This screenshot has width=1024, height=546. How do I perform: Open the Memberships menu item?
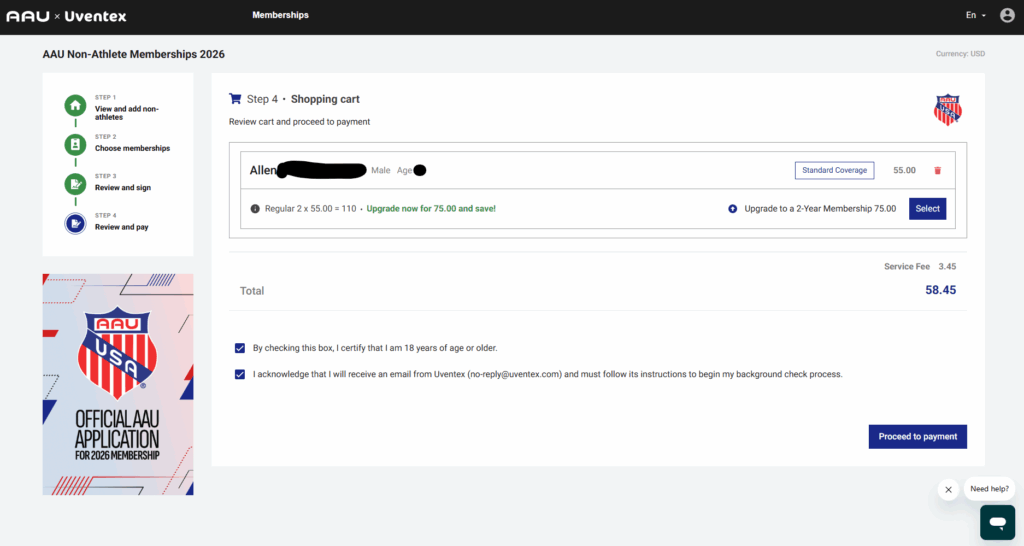point(280,16)
